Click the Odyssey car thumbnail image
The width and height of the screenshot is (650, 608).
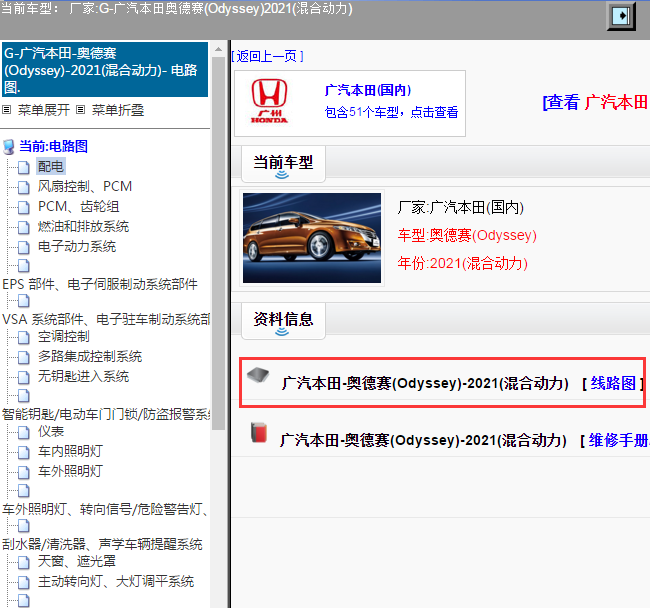point(312,238)
